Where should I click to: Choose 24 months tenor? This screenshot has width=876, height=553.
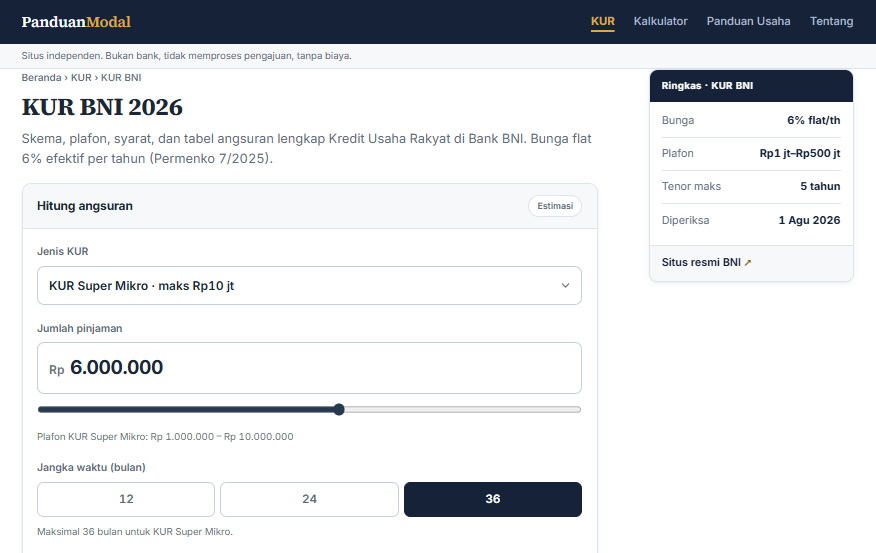[x=309, y=499]
